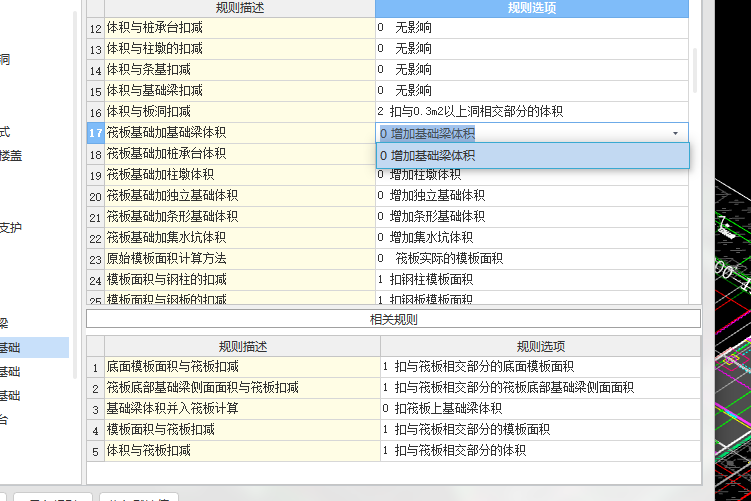The height and width of the screenshot is (501, 751).
Task: Select the '体积与桩承台扣减' rule description
Action: pyautogui.click(x=239, y=28)
